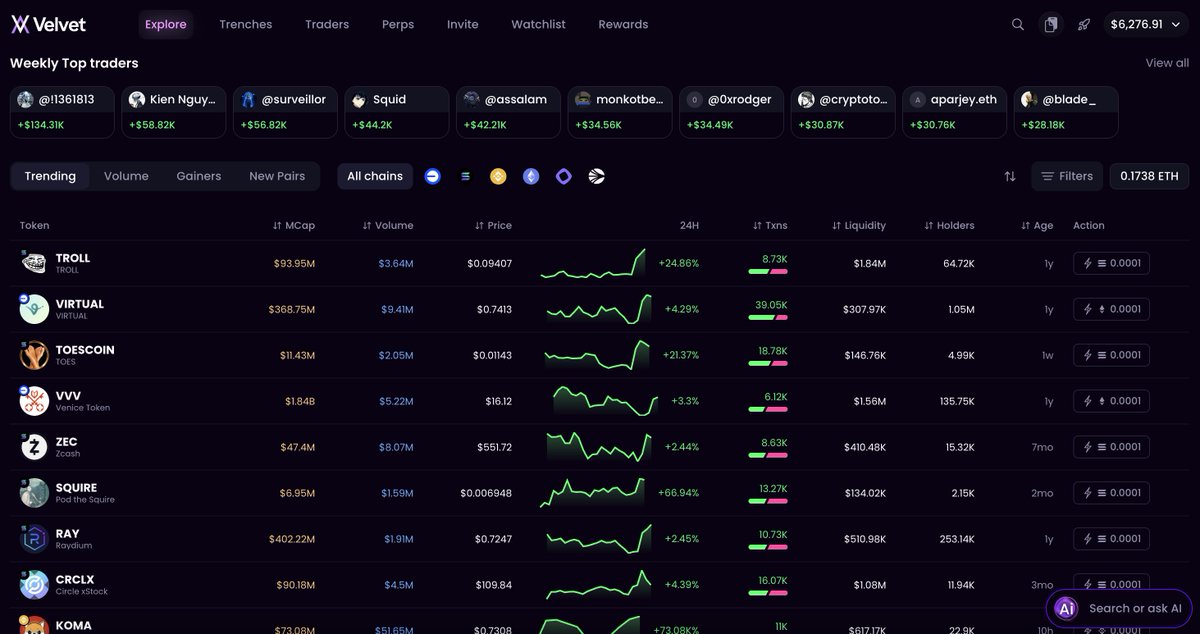Sort table by Volume column header
The height and width of the screenshot is (634, 1200).
coord(387,226)
